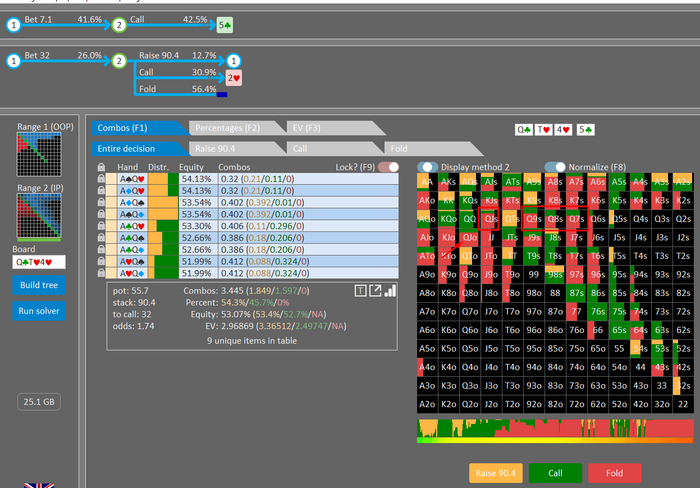Open the bar chart icon in summary box

(x=390, y=291)
